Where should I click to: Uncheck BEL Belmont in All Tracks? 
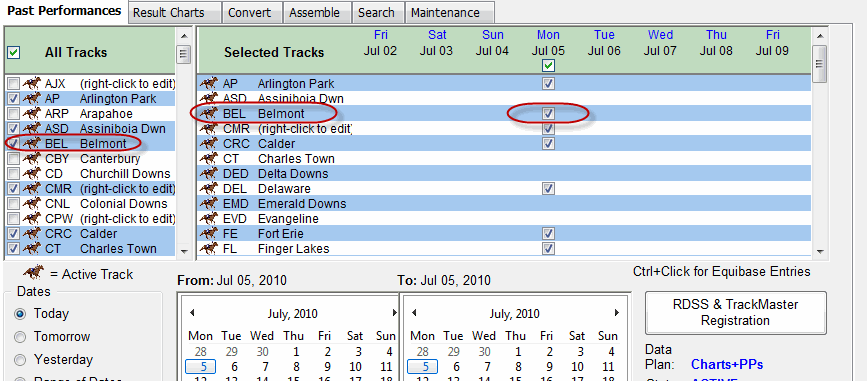tap(14, 144)
